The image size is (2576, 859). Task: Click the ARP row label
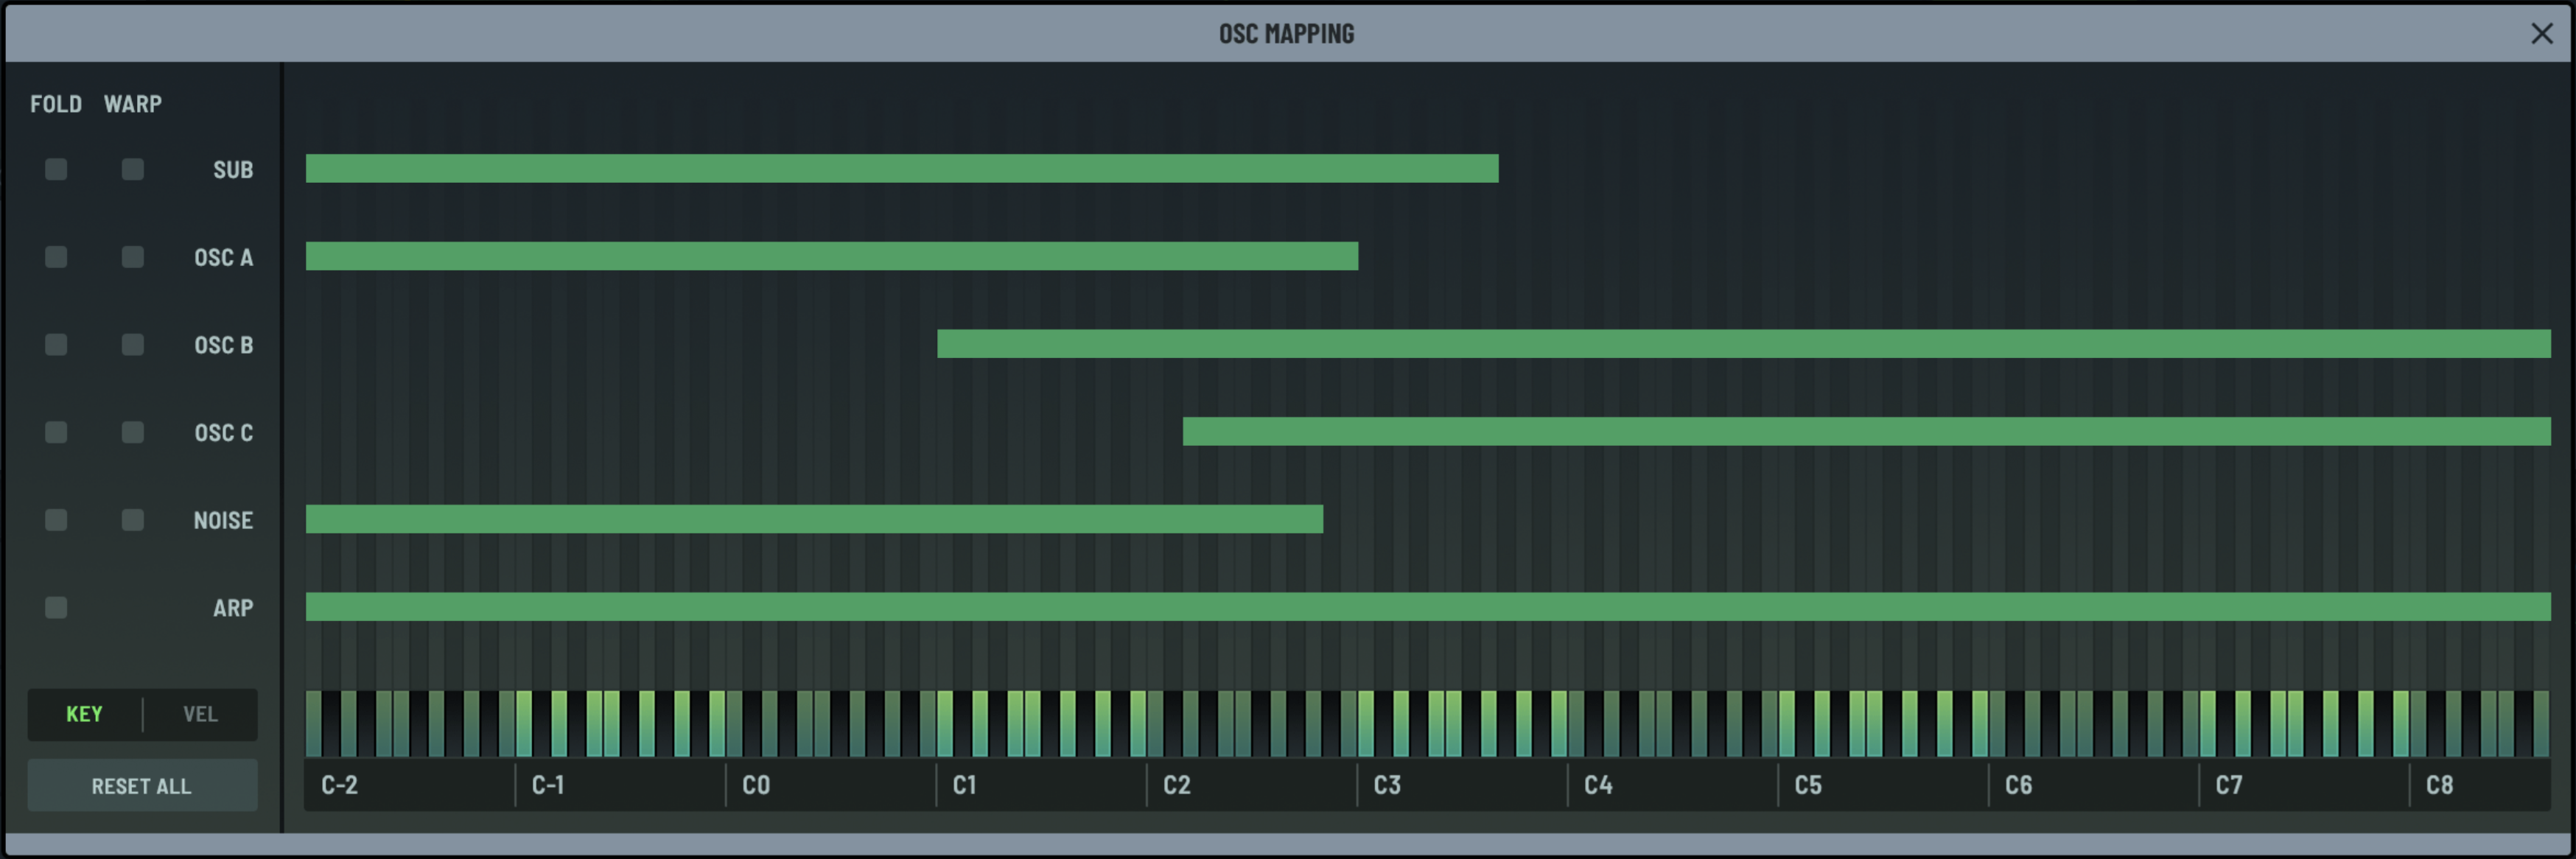coord(233,608)
